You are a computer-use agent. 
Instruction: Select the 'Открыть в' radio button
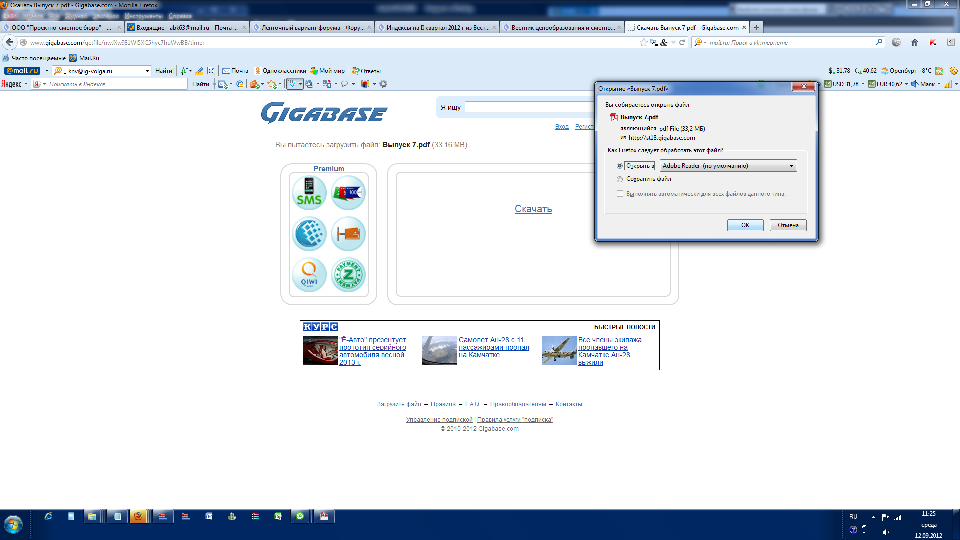tap(620, 166)
